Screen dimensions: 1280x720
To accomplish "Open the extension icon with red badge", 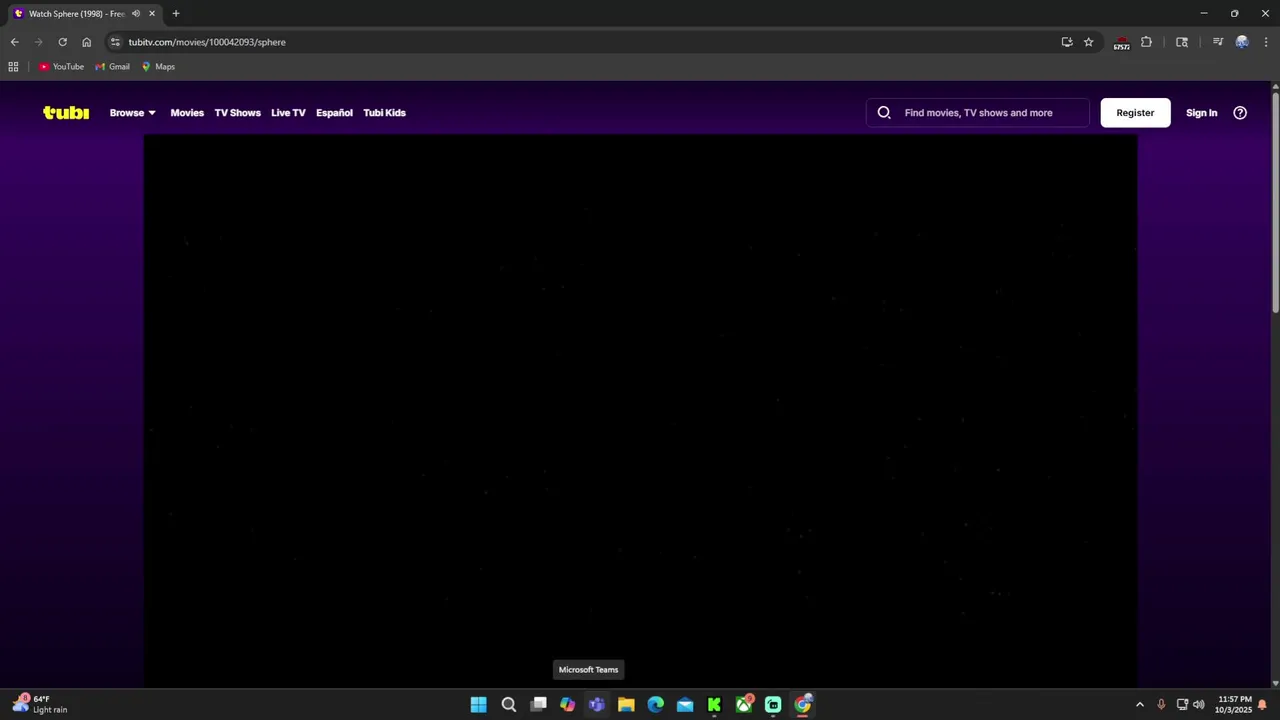I will point(1122,43).
